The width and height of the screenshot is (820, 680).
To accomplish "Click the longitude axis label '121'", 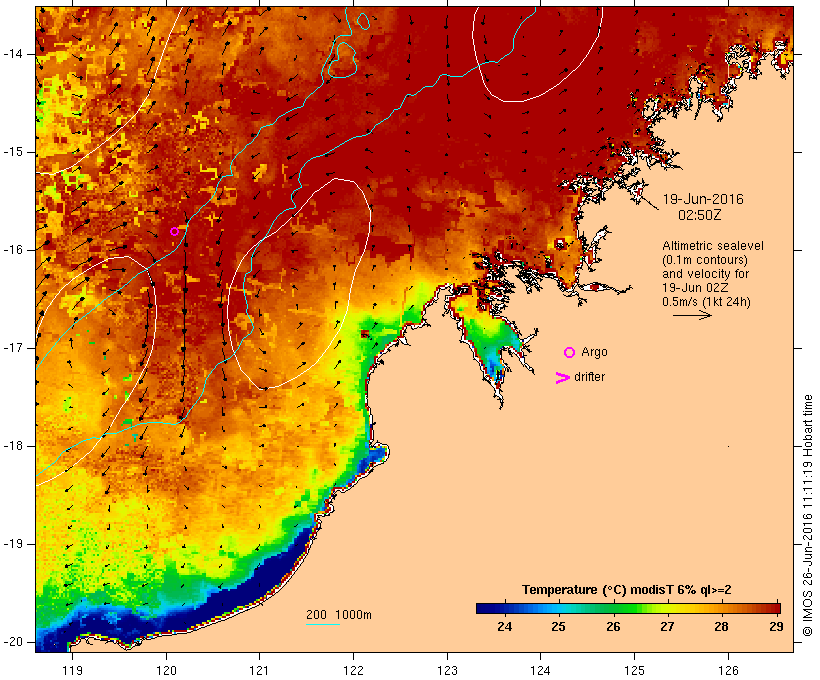I will 259,671.
